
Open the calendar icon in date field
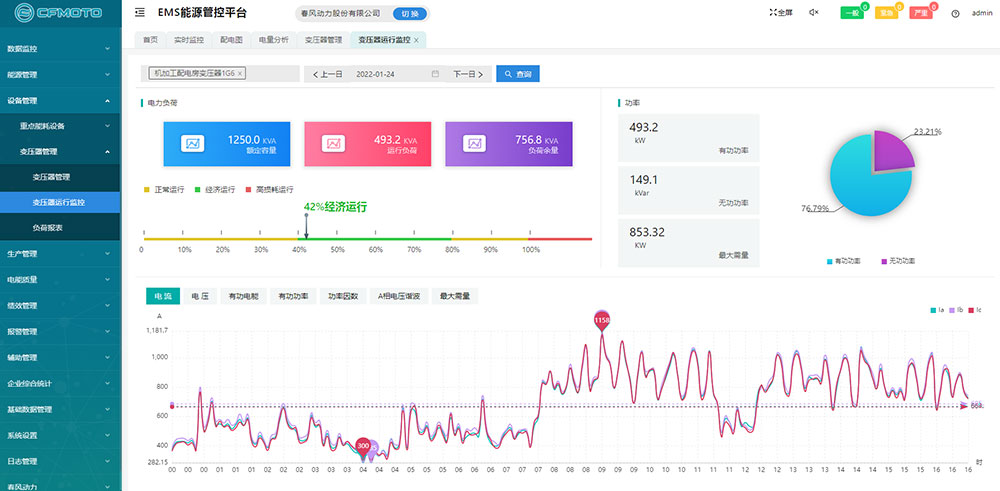click(436, 74)
